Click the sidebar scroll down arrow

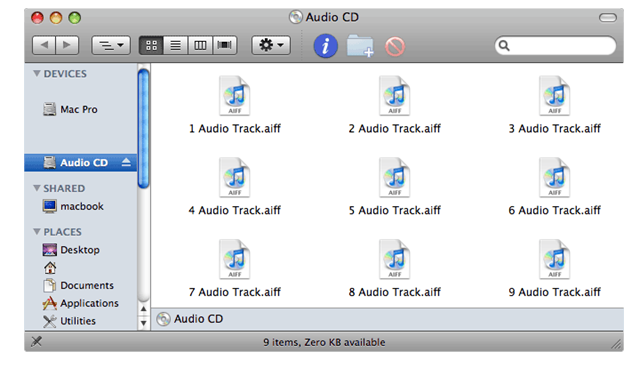[143, 323]
